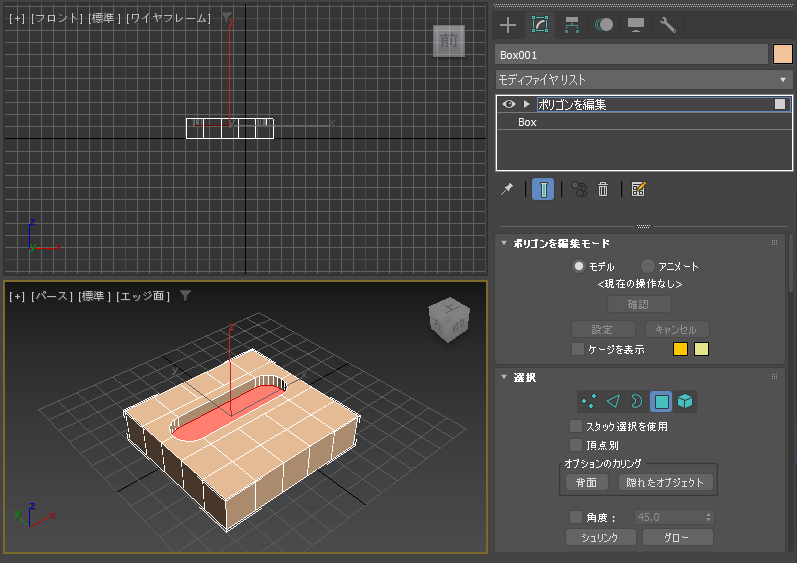This screenshot has width=797, height=563.
Task: Click the front view cube 前
Action: [449, 41]
